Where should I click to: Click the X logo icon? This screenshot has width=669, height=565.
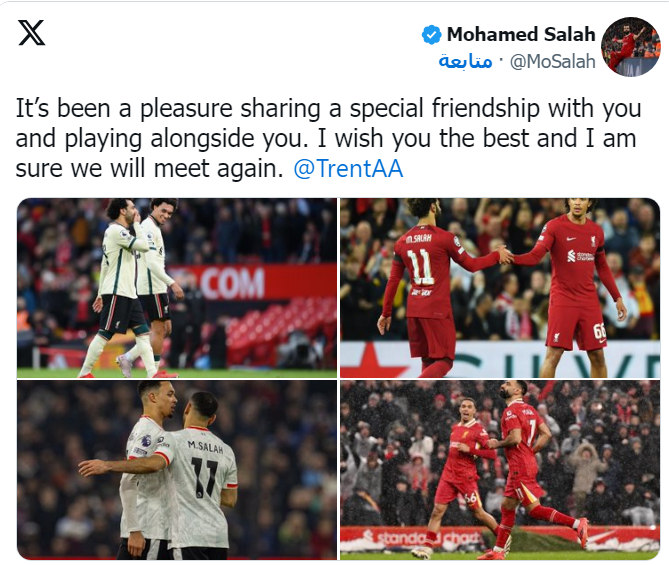click(x=32, y=33)
